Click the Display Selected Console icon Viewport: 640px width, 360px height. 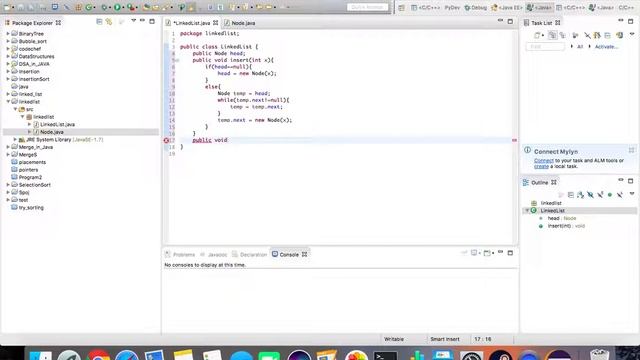point(474,253)
